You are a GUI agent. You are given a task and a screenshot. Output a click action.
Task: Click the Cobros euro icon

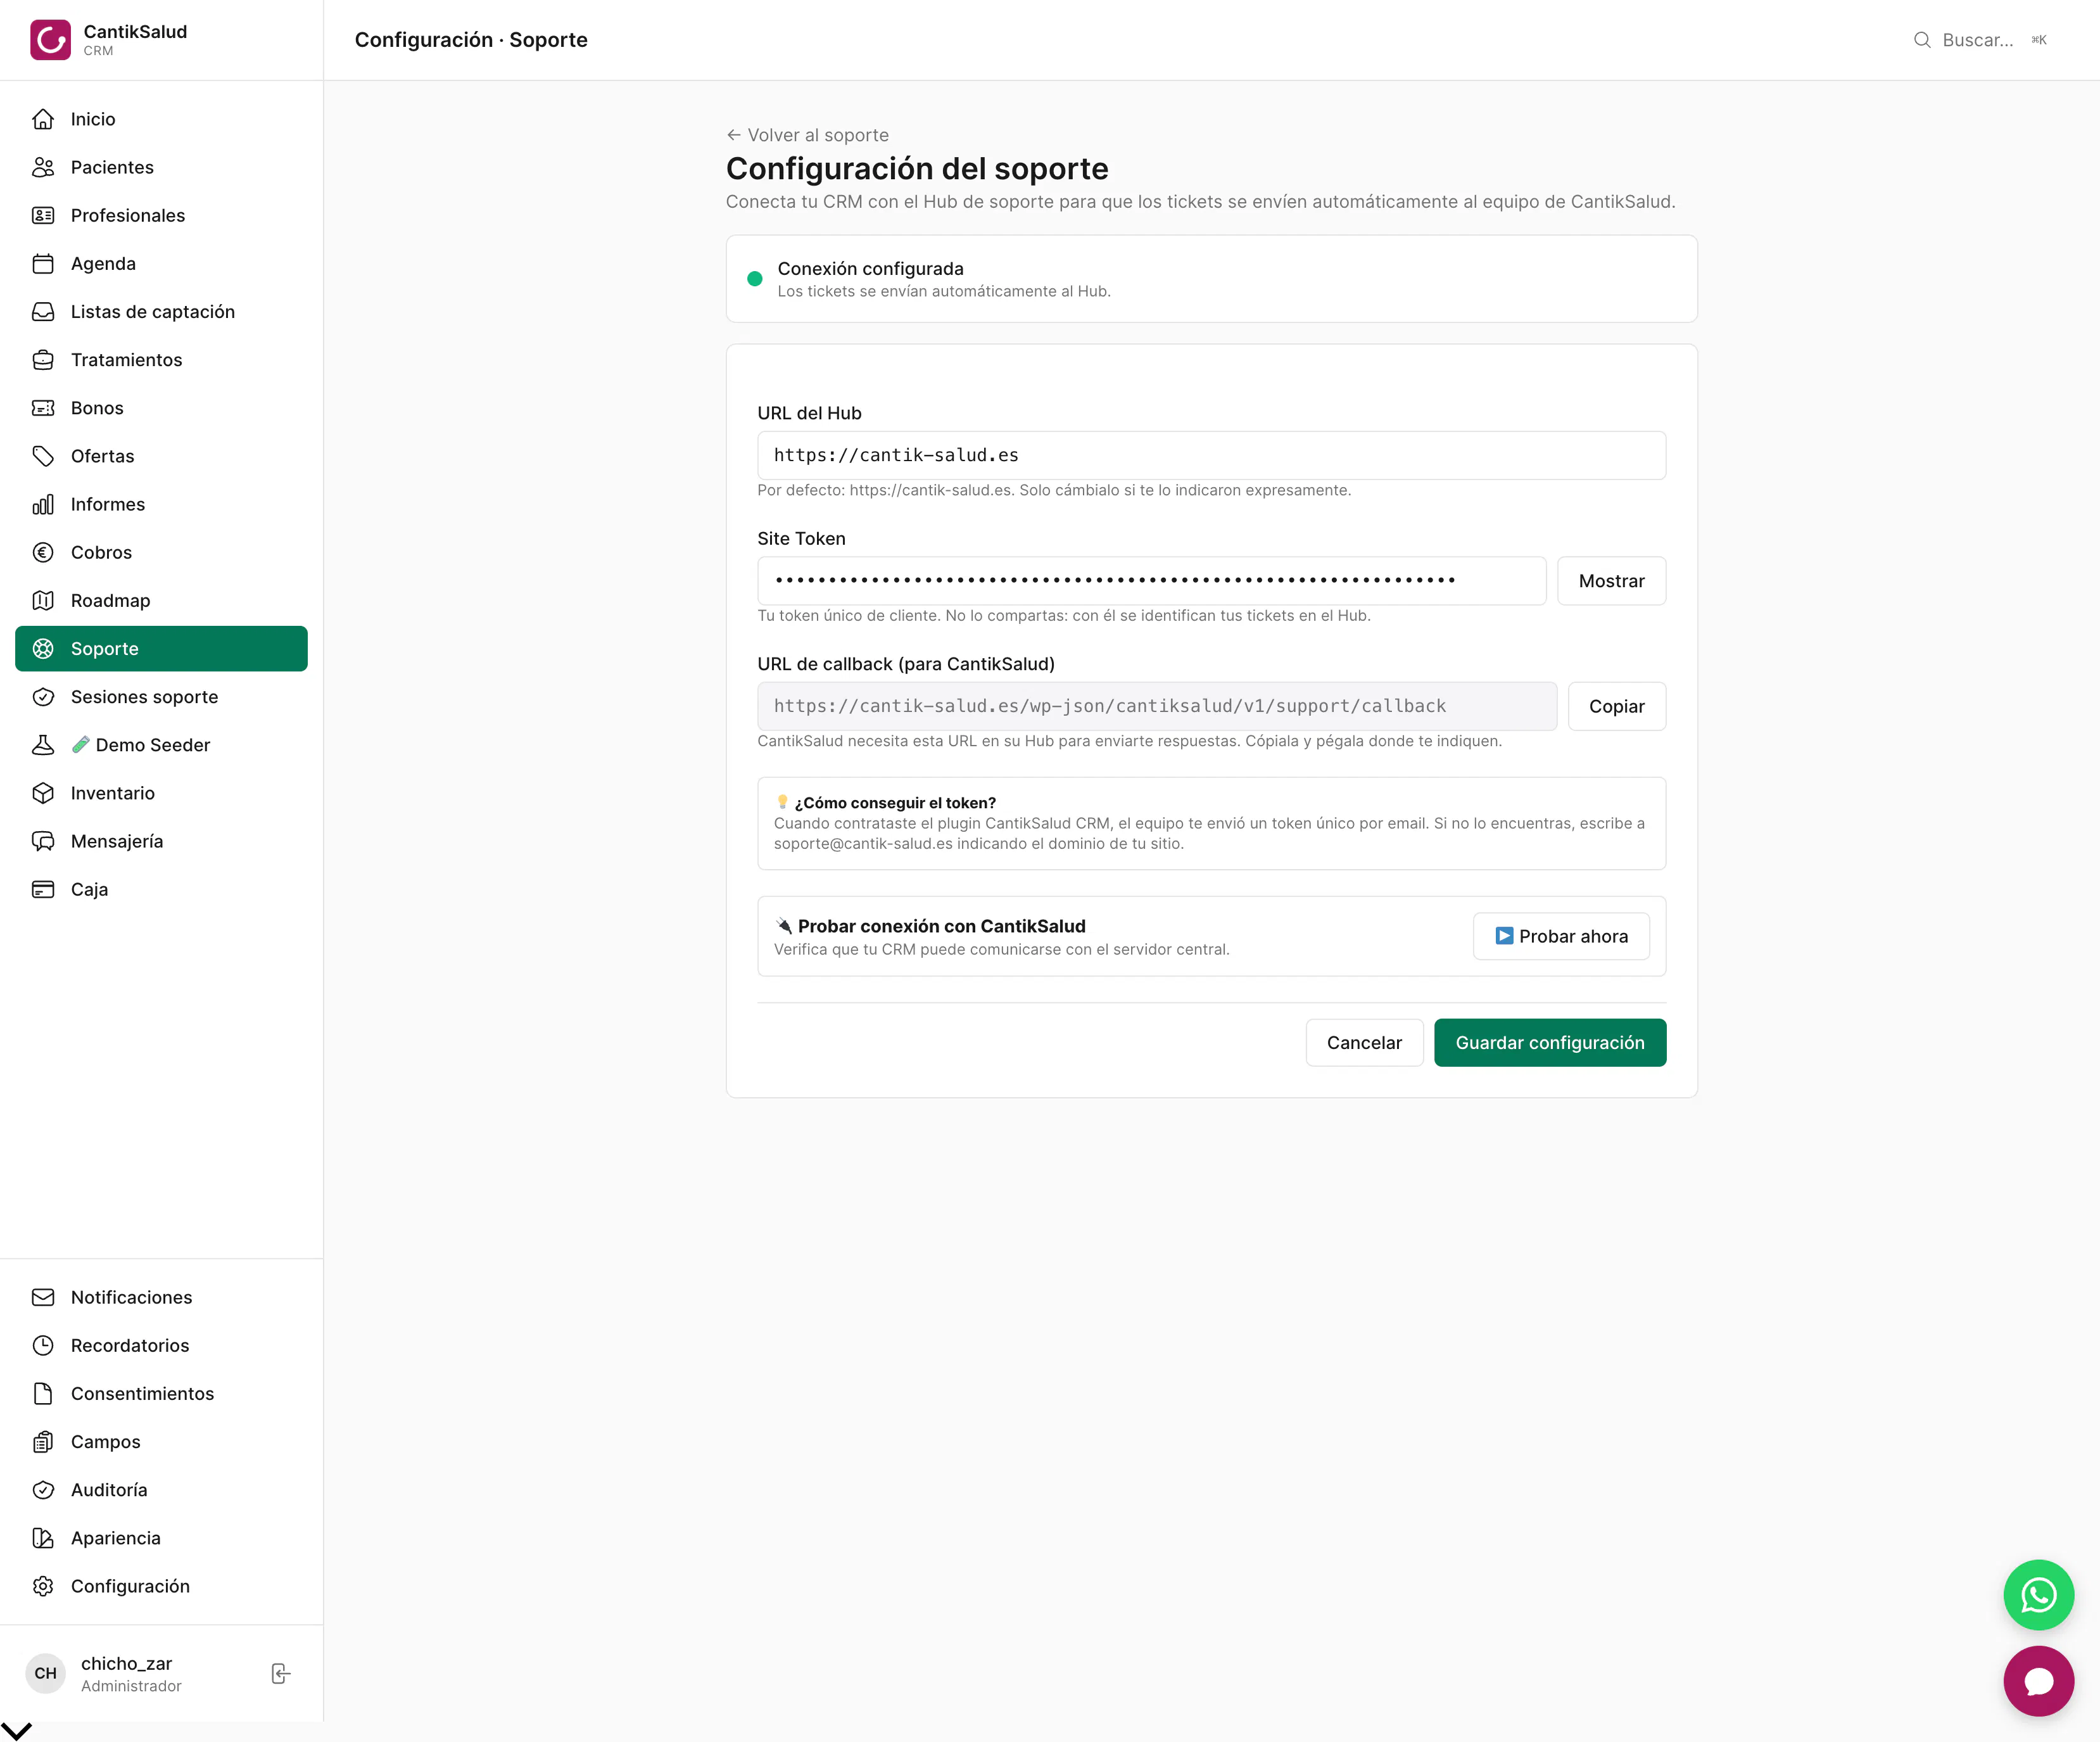pos(43,552)
